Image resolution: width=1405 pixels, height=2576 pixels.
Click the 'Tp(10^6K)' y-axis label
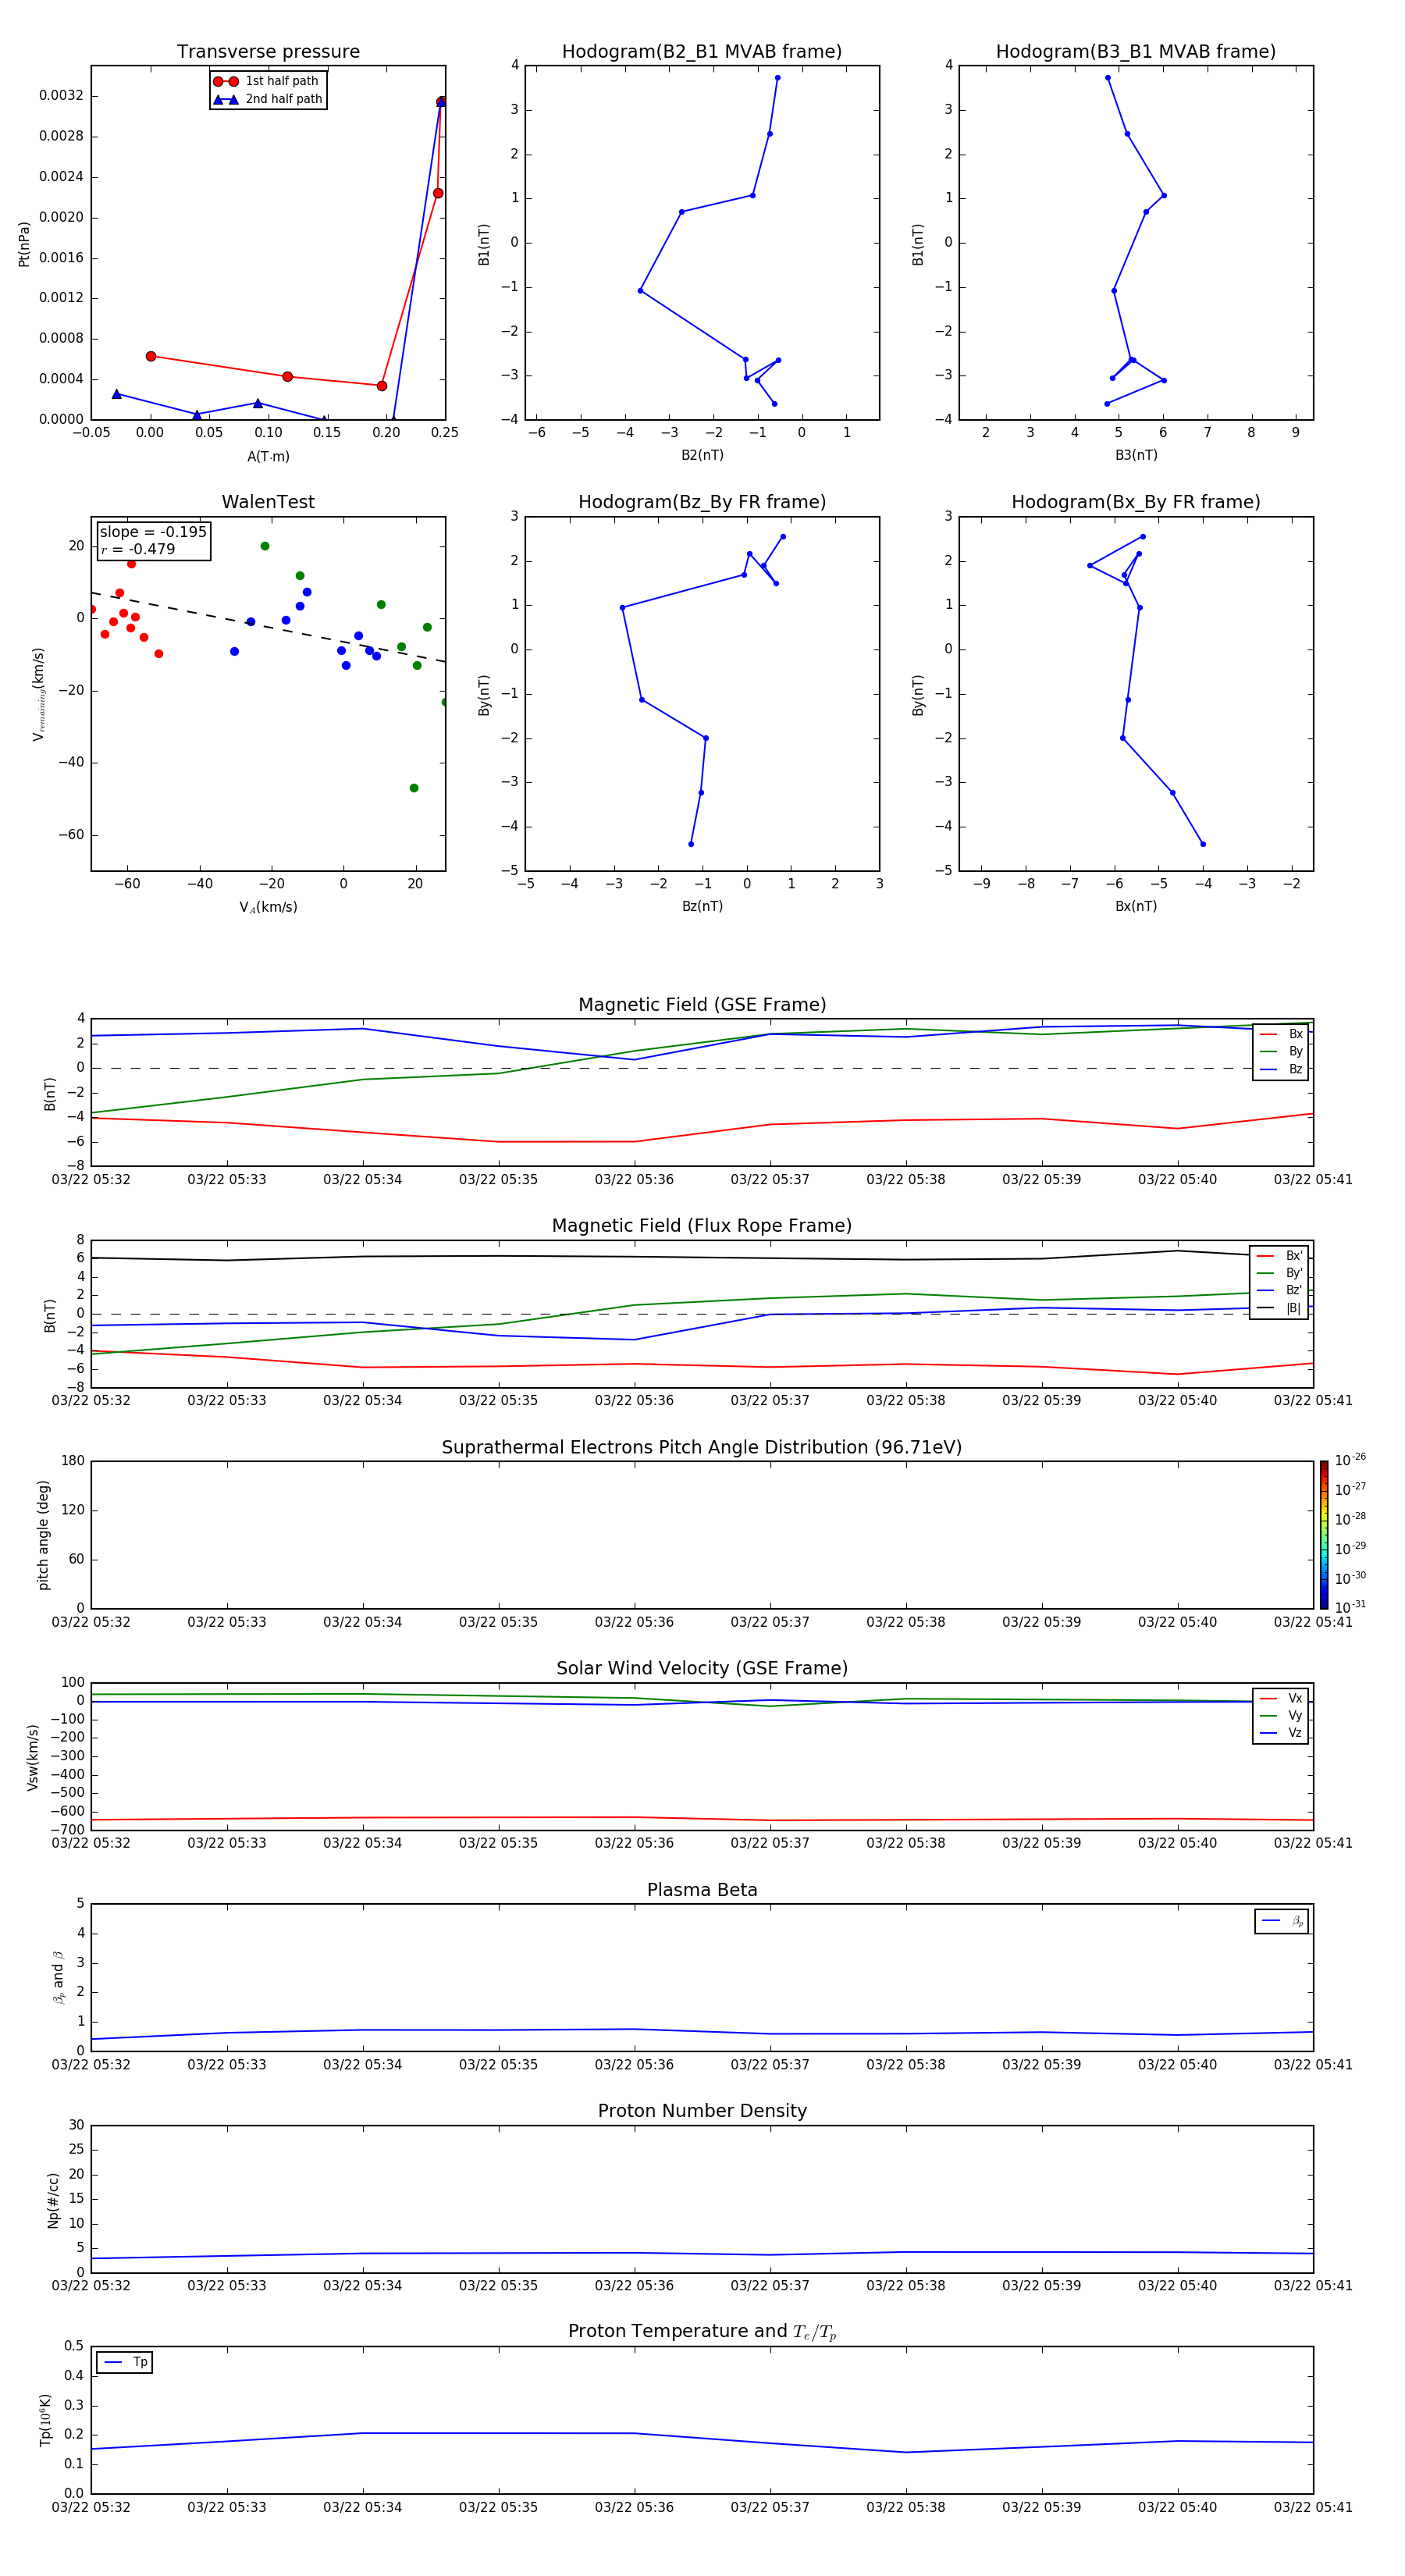(x=45, y=2420)
